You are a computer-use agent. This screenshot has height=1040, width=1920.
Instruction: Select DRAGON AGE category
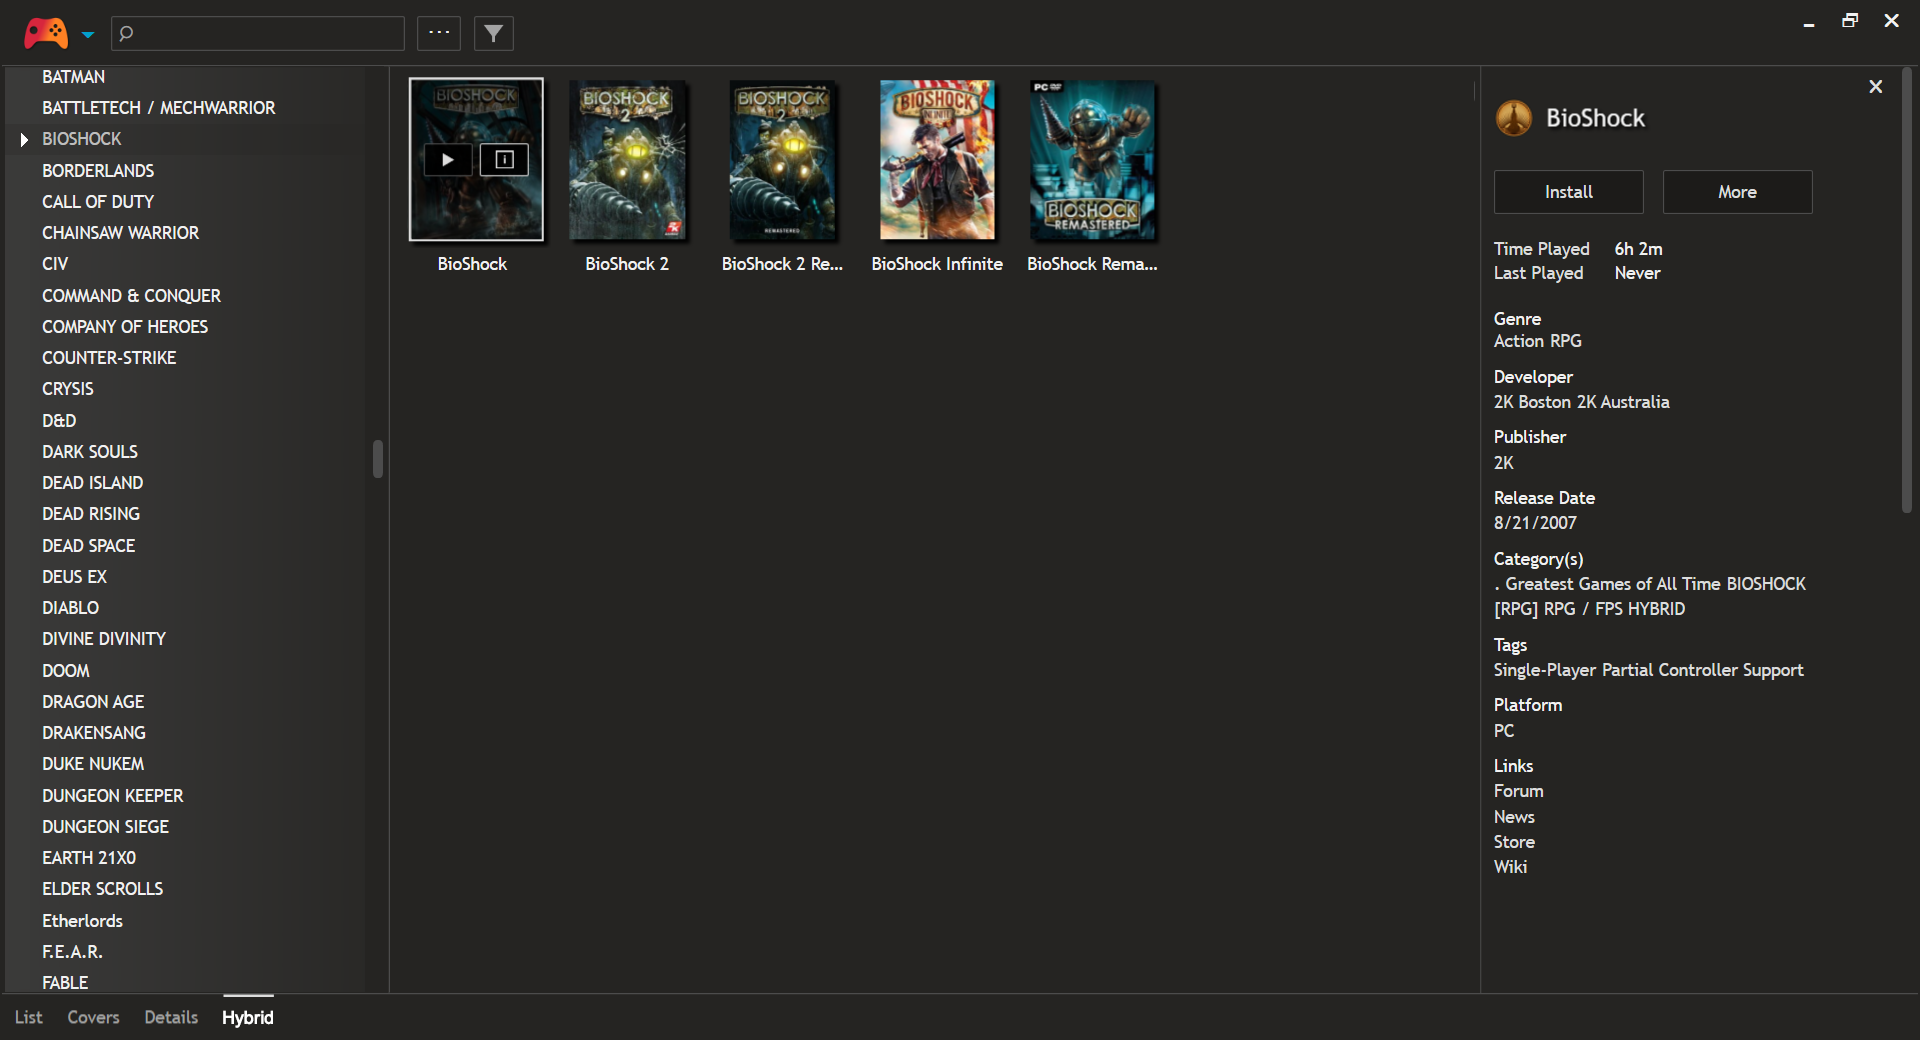point(93,702)
